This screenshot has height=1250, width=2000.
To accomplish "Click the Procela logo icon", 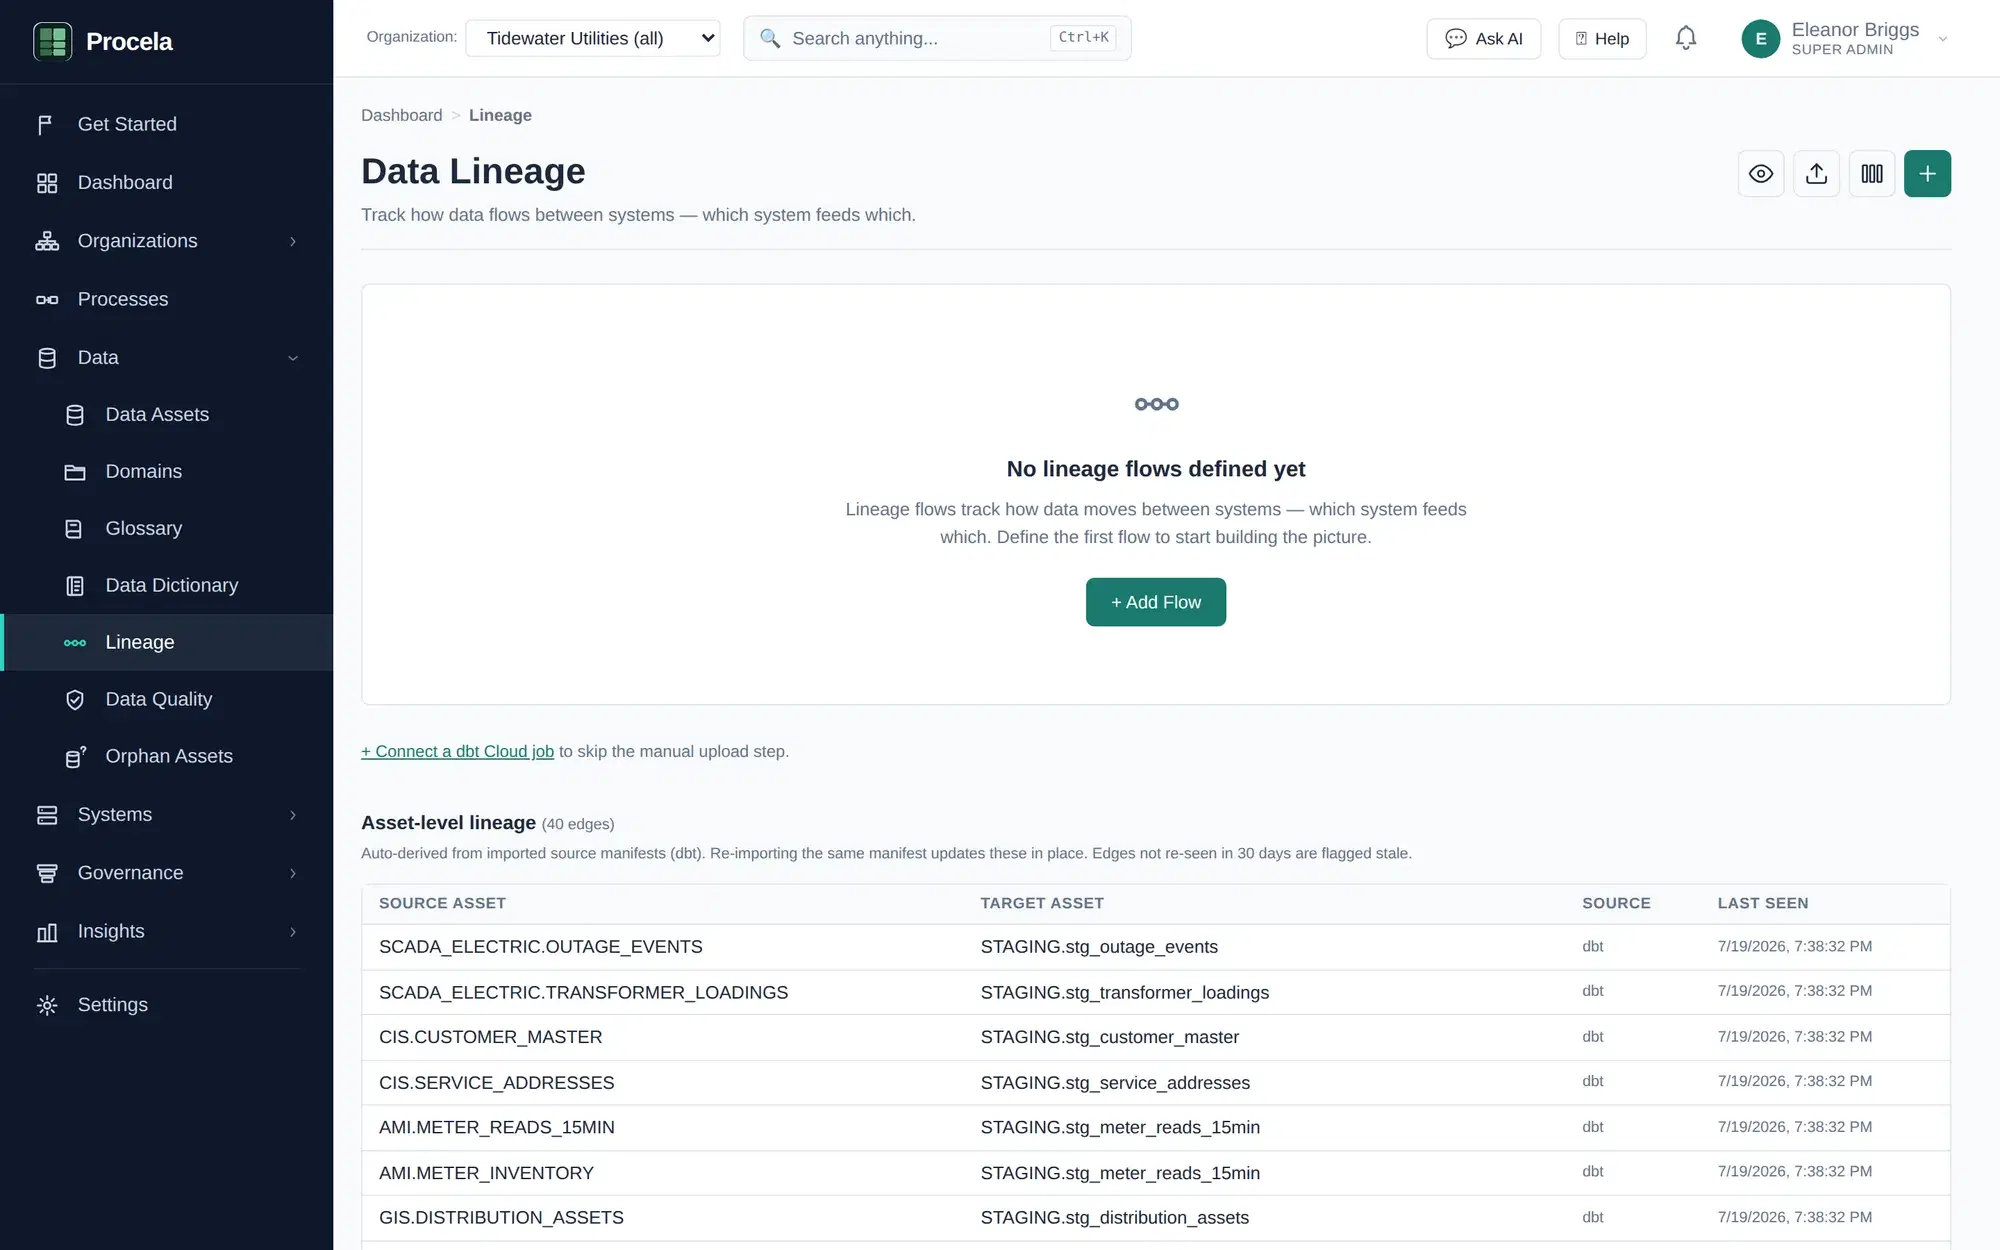I will (x=52, y=41).
